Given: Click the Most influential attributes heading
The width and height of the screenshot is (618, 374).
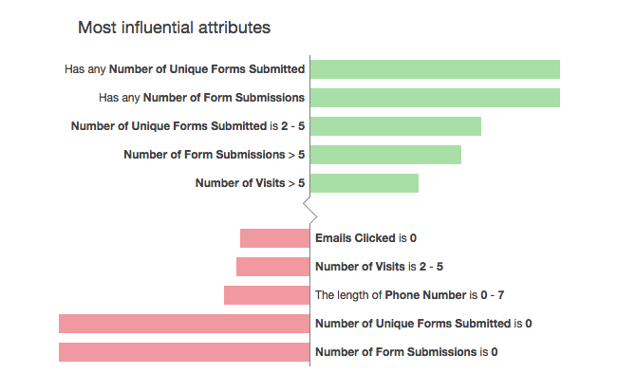Looking at the screenshot, I should tap(174, 28).
